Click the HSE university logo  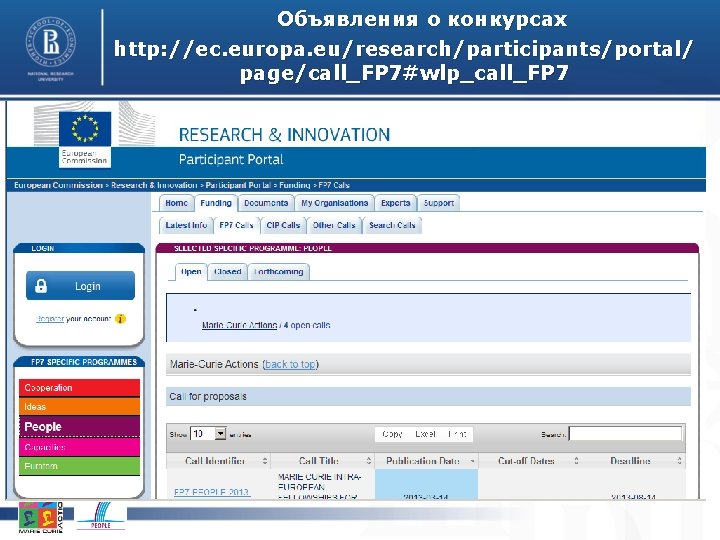(51, 48)
